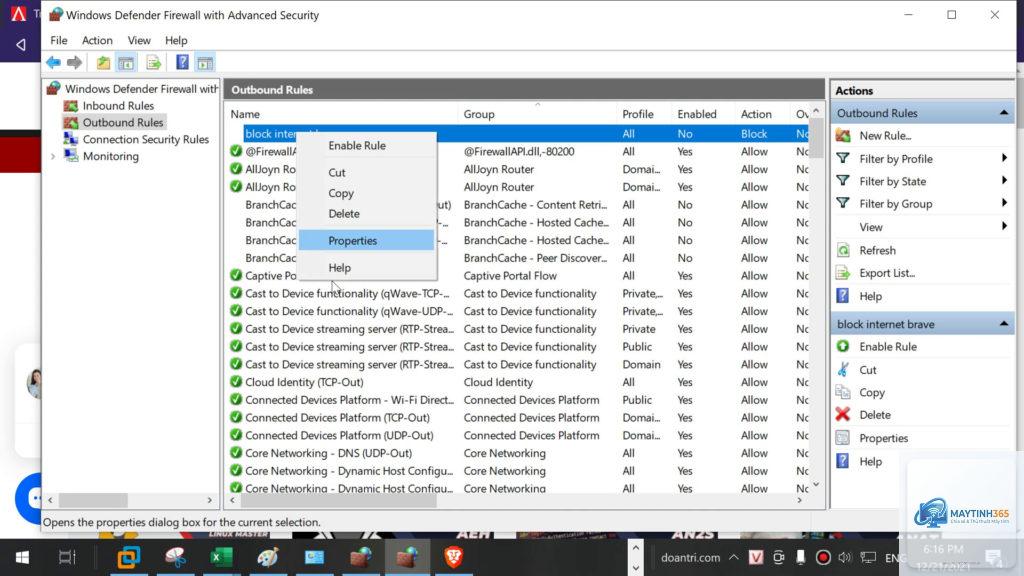Select Cloud Identity (TCP-Out) rule

pos(304,382)
